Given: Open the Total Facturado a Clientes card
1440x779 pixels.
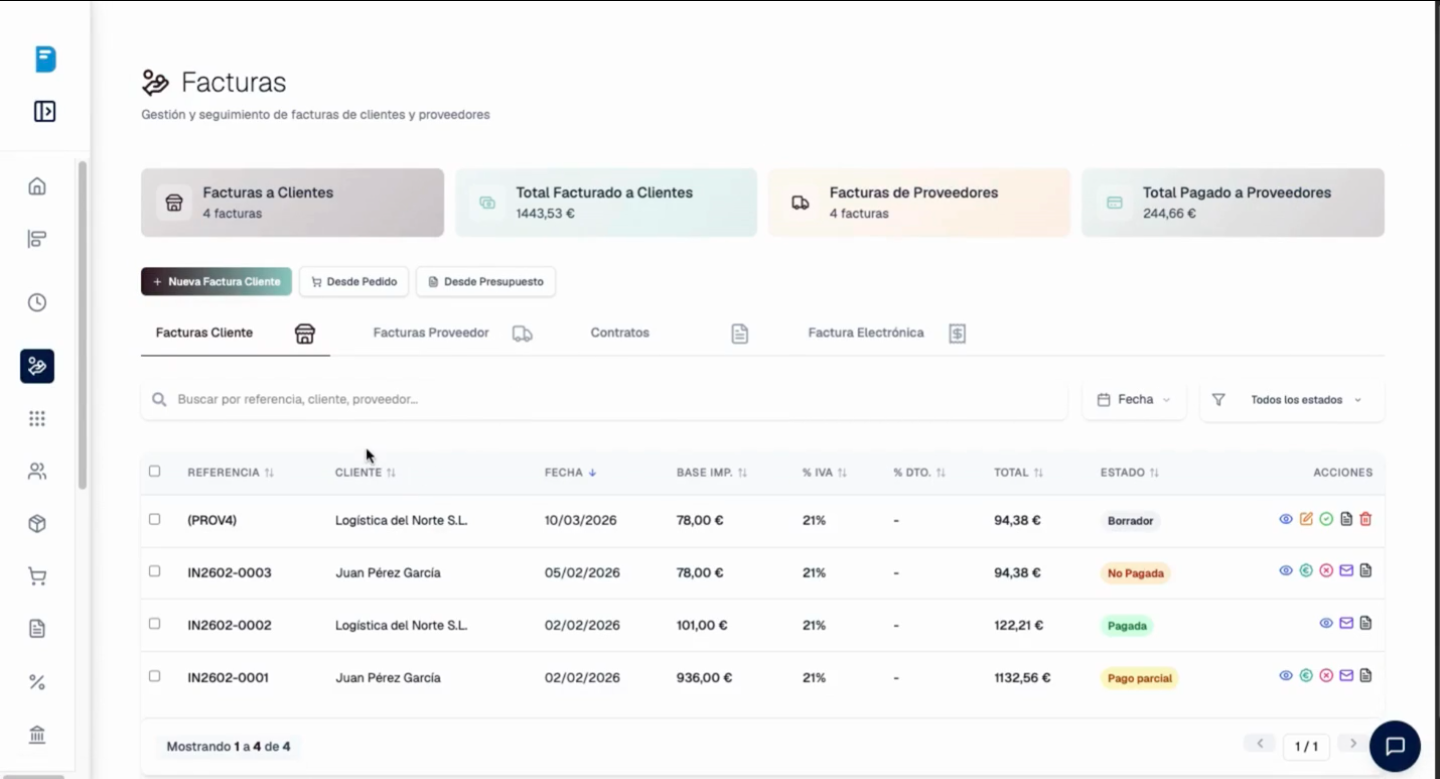Looking at the screenshot, I should click(606, 202).
